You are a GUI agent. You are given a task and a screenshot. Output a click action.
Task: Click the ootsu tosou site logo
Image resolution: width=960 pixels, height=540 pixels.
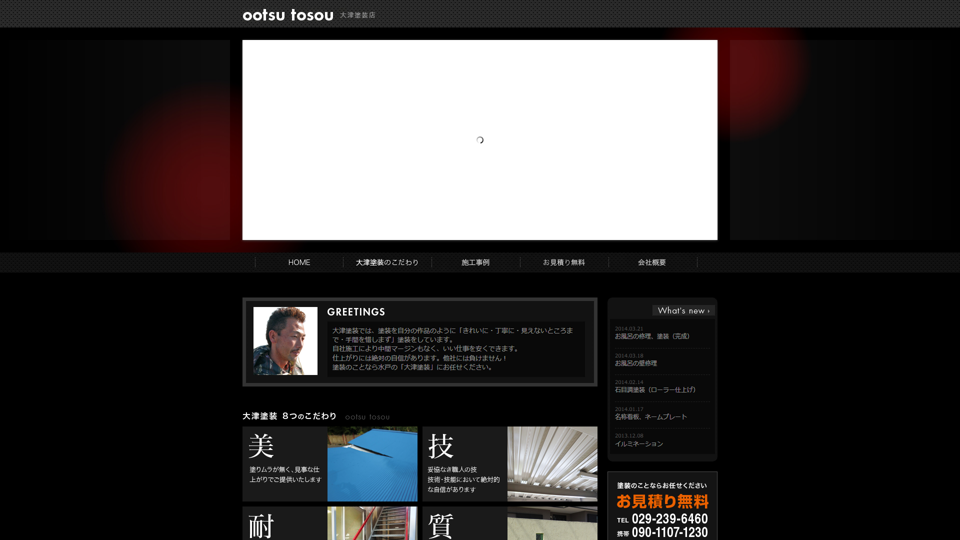click(x=288, y=15)
